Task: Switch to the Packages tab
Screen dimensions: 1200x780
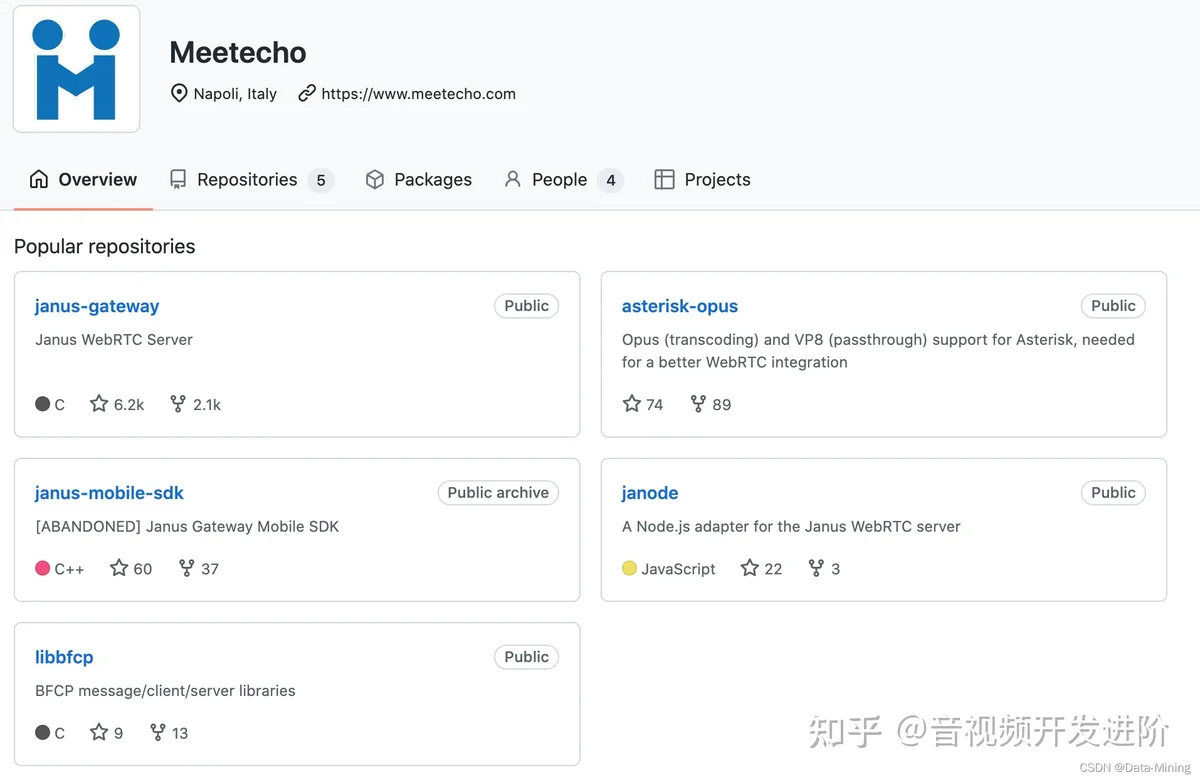Action: click(418, 180)
